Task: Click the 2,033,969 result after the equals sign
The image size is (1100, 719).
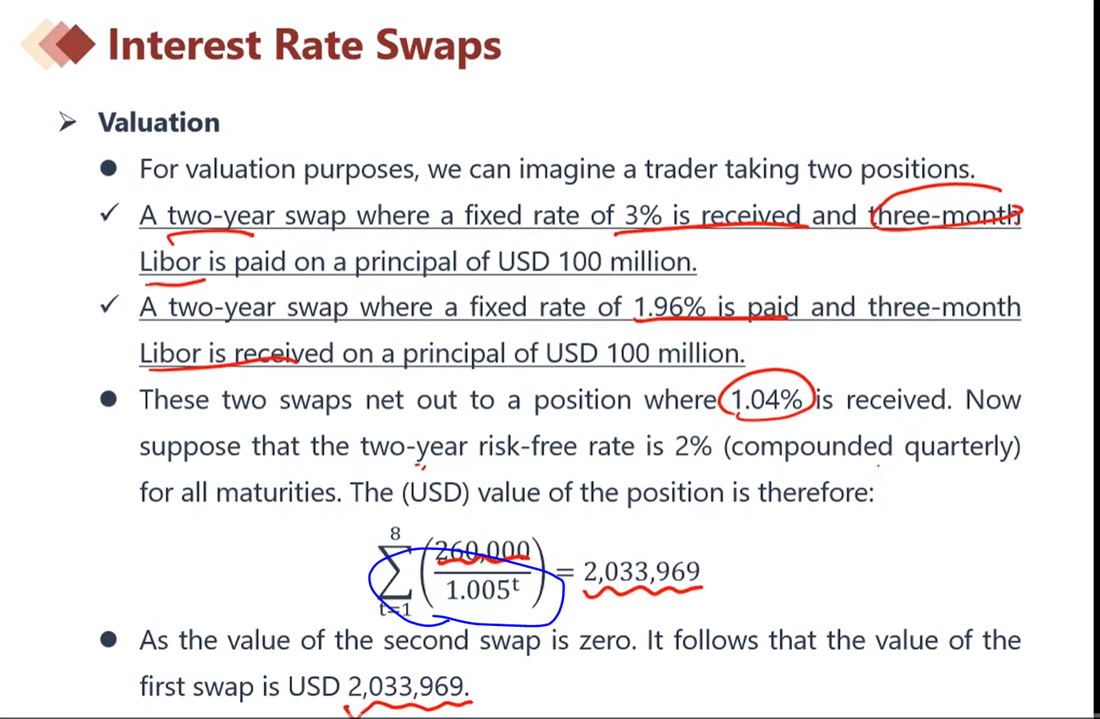Action: coord(642,572)
